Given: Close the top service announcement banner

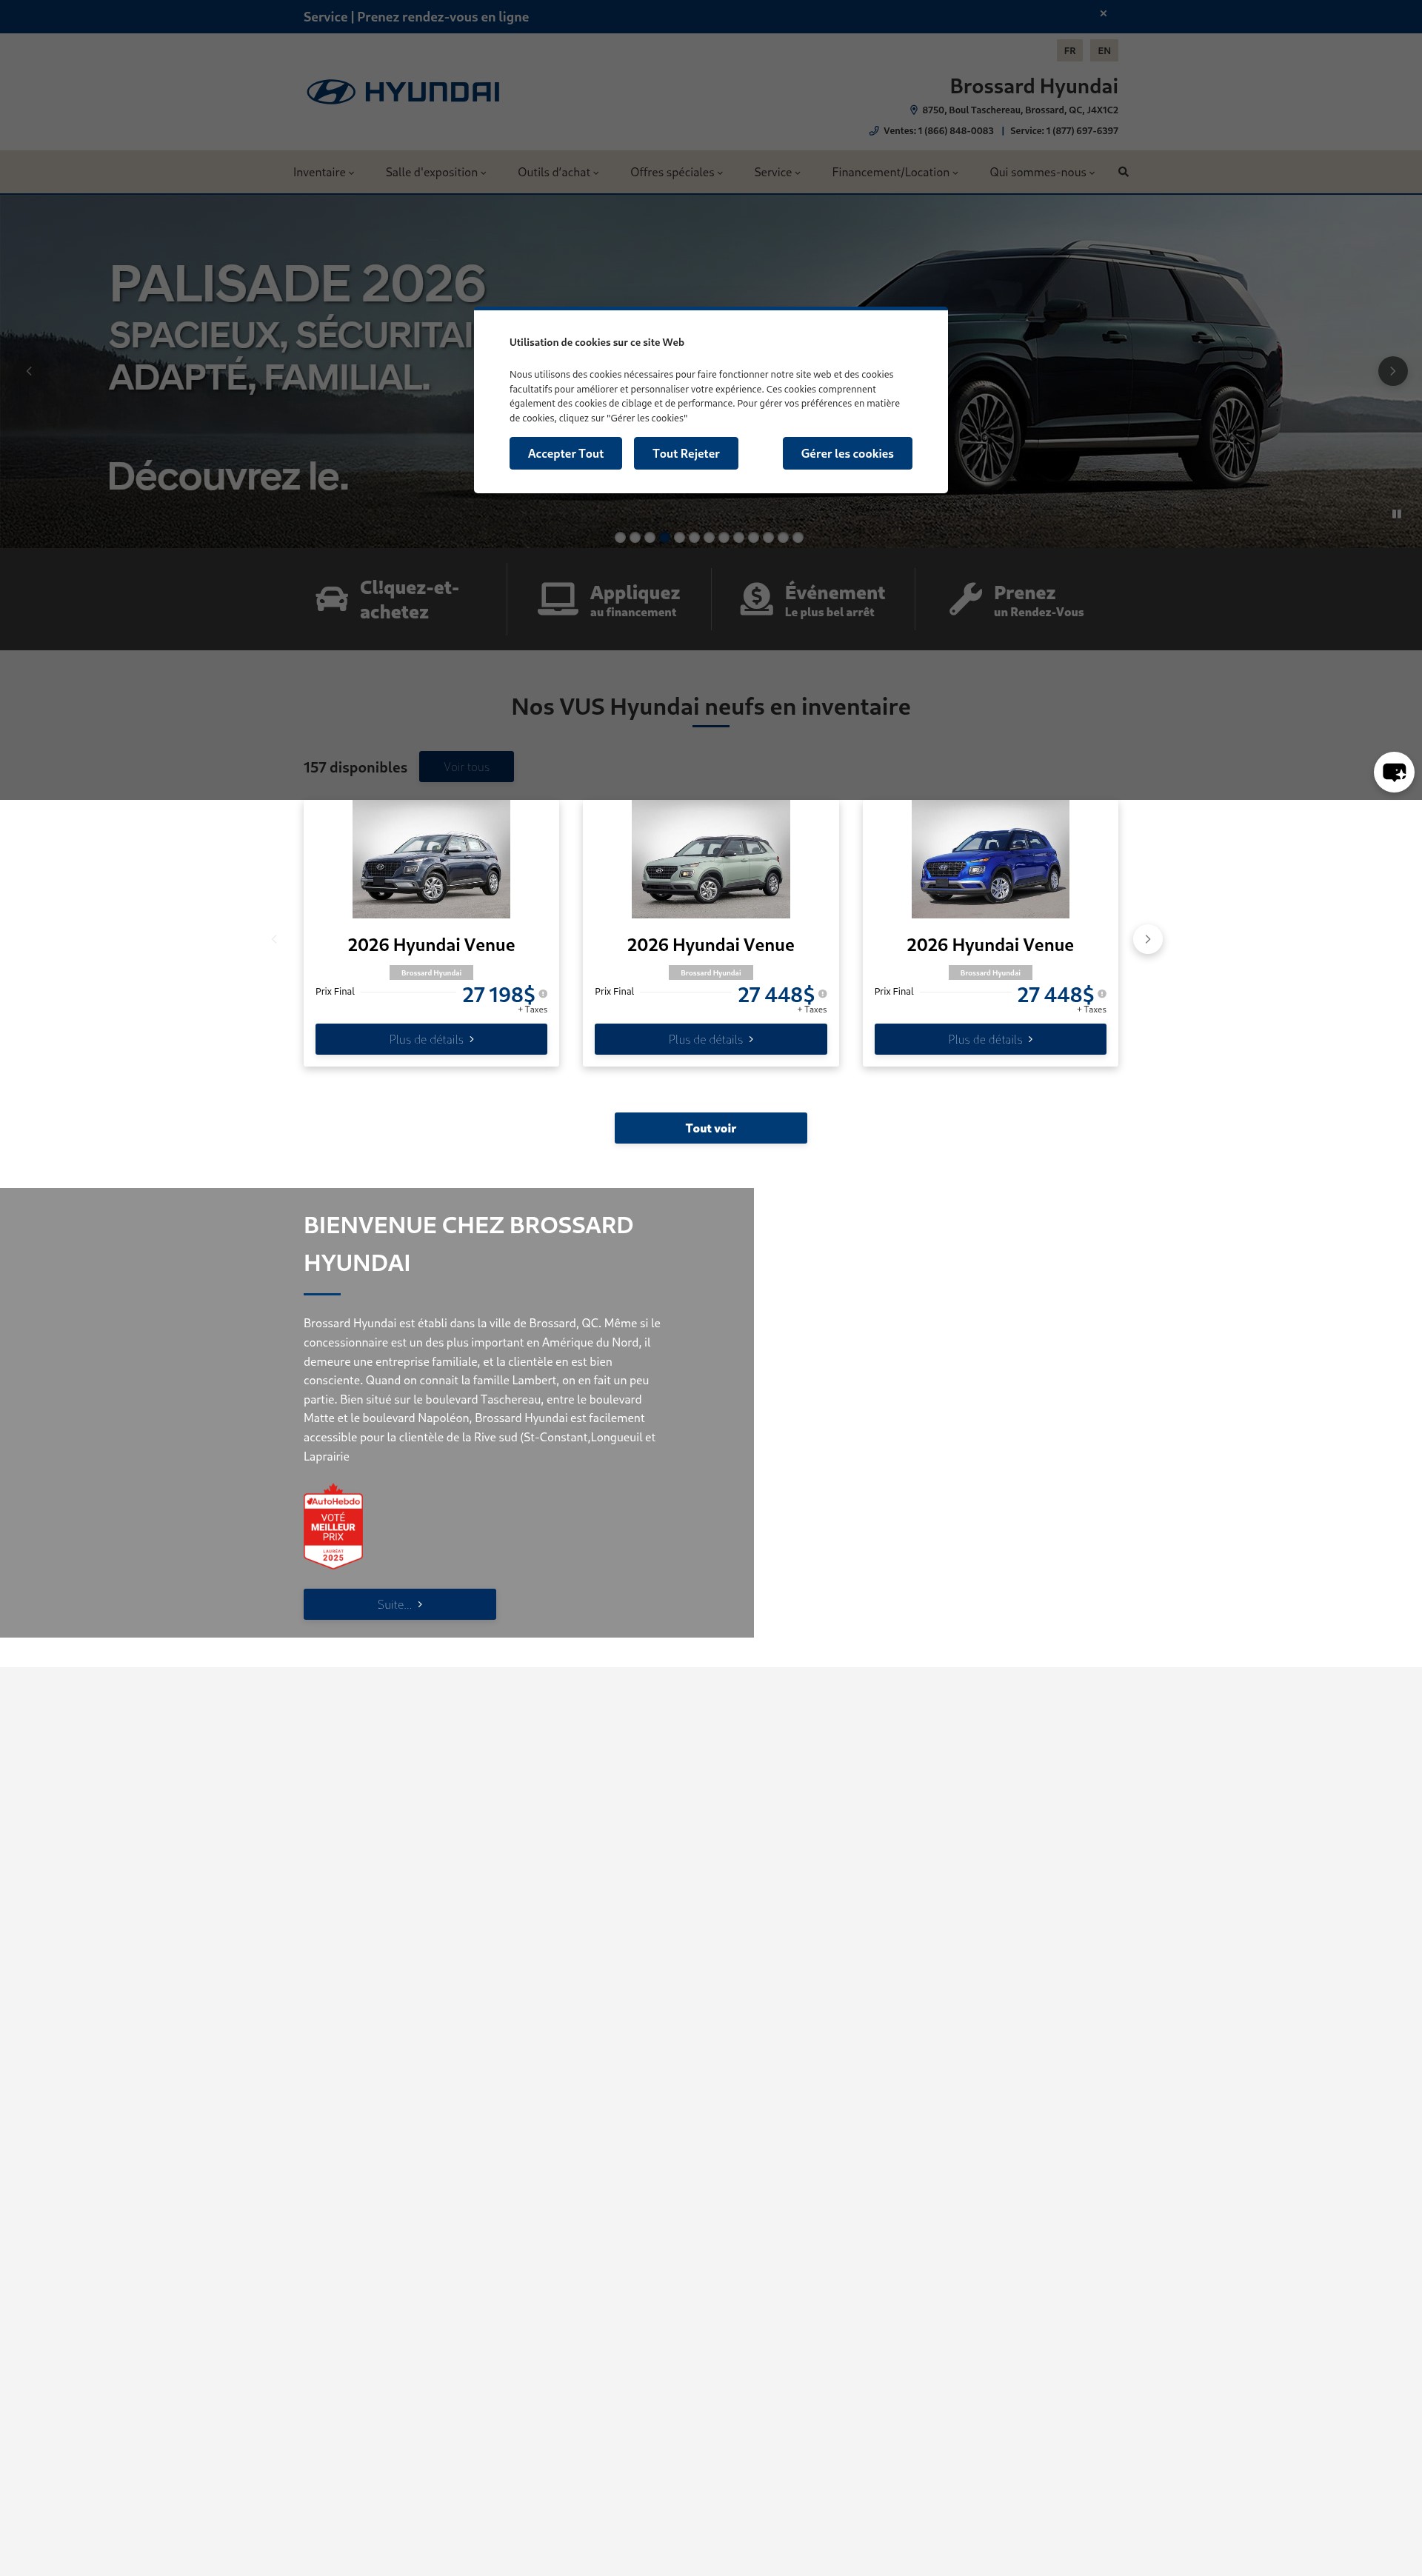Looking at the screenshot, I should click(1103, 14).
